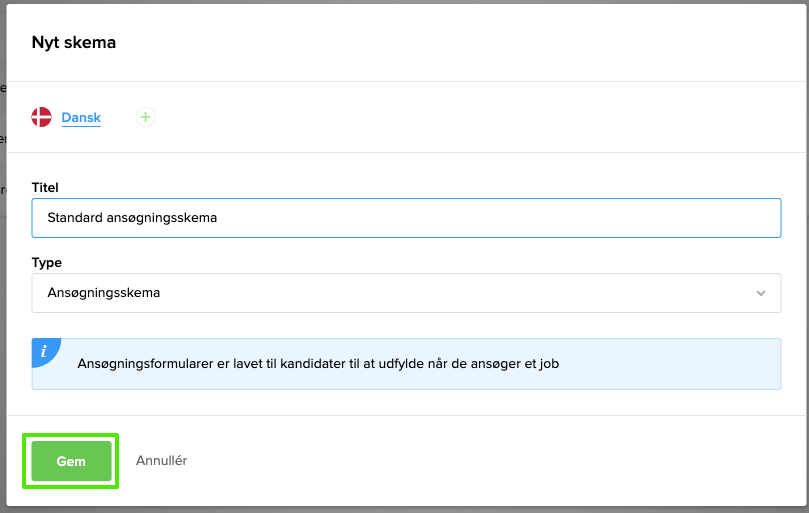Screen dimensions: 809x513
Task: Place cursor in Standard ansøgningsskema text
Action: coord(132,217)
